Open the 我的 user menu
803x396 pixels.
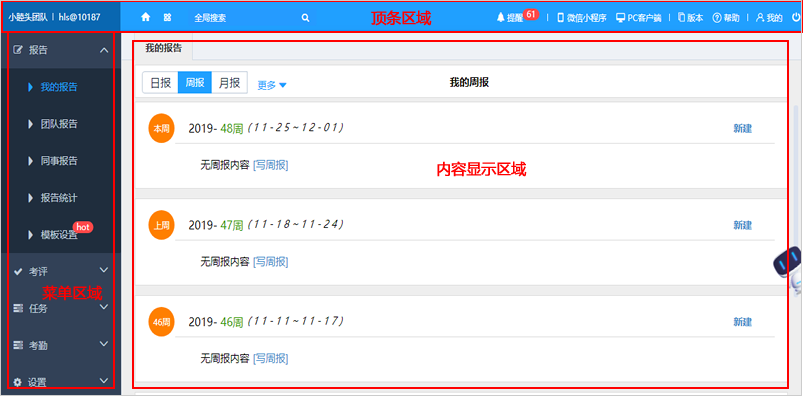click(769, 17)
